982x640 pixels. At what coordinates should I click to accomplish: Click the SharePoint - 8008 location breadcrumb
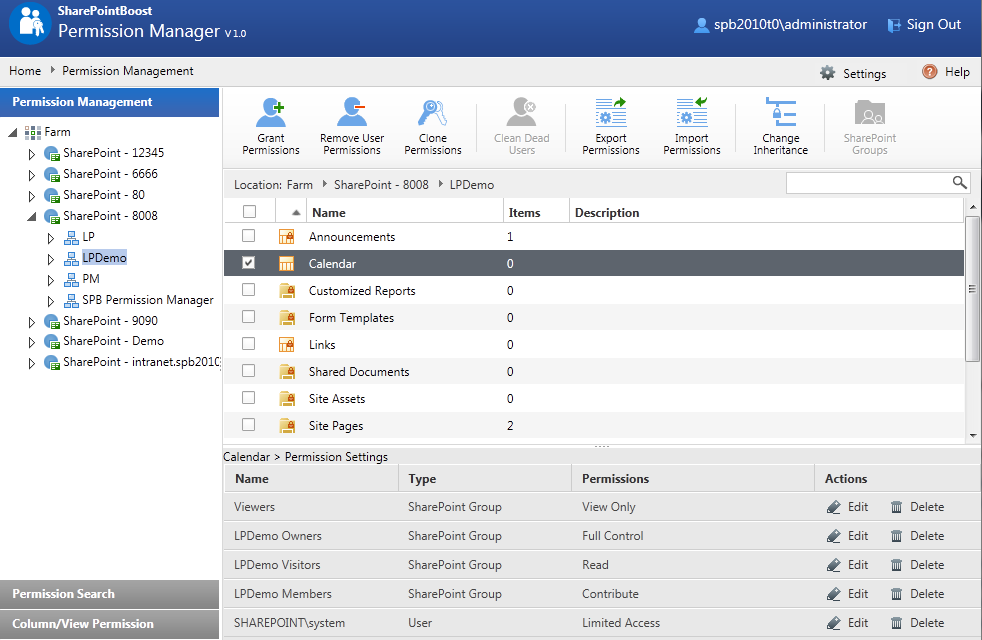pyautogui.click(x=381, y=185)
